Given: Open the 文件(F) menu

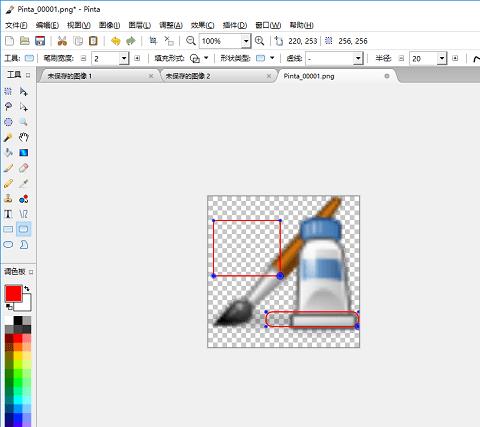Looking at the screenshot, I should [x=16, y=25].
